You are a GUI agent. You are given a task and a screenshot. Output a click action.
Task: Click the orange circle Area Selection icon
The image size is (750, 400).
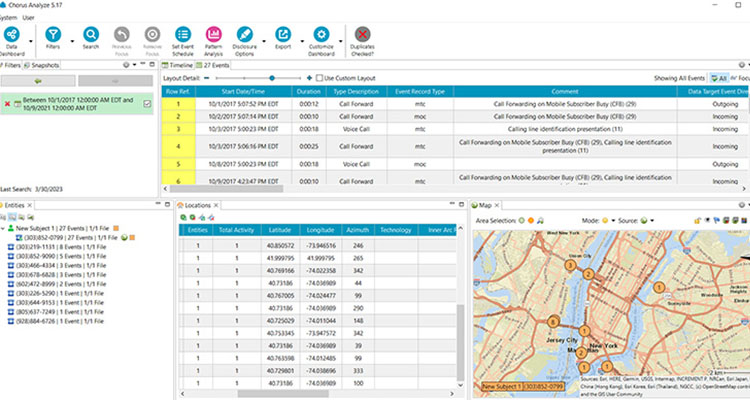pyautogui.click(x=531, y=221)
